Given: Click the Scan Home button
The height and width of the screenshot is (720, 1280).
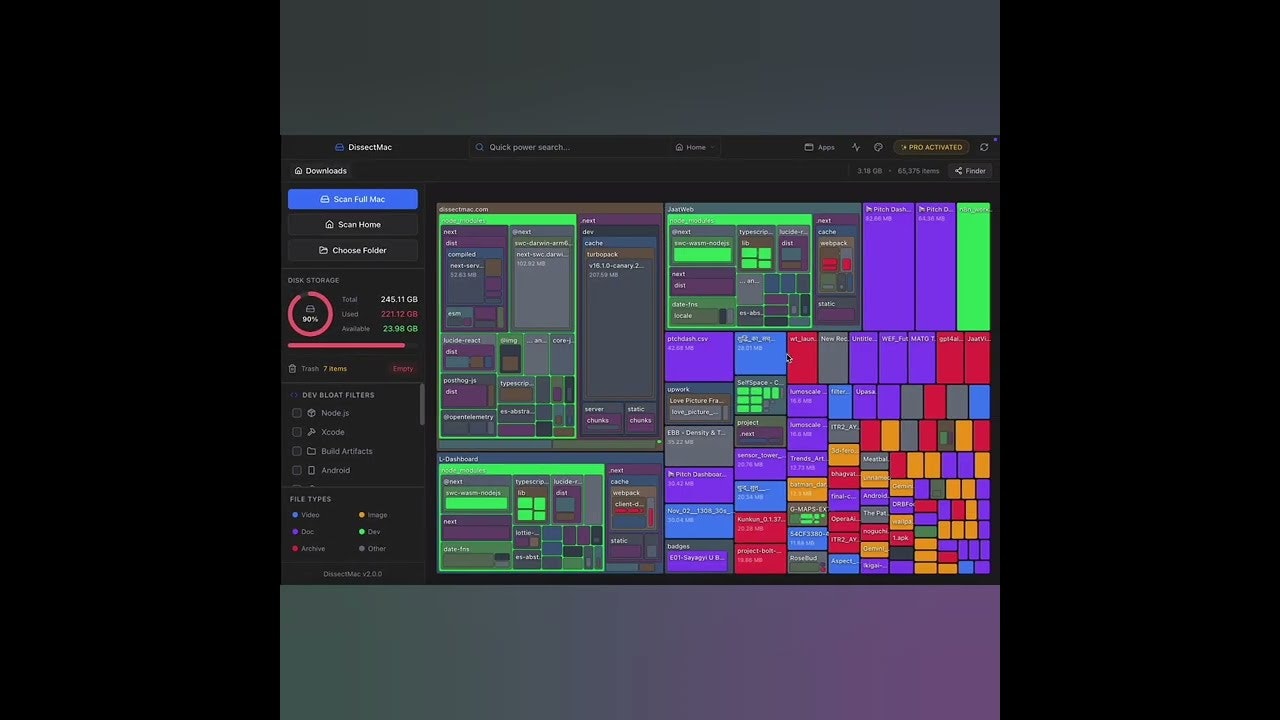Looking at the screenshot, I should 353,225.
